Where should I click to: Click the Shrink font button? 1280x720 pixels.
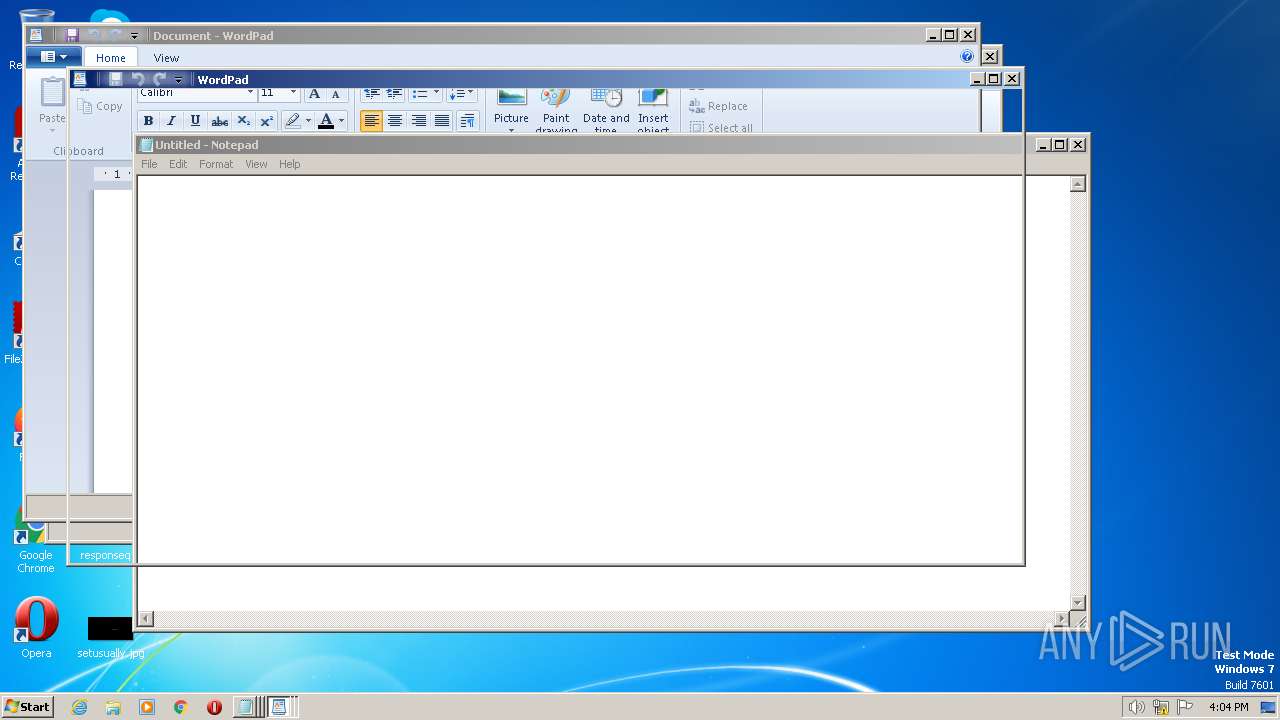pos(336,94)
